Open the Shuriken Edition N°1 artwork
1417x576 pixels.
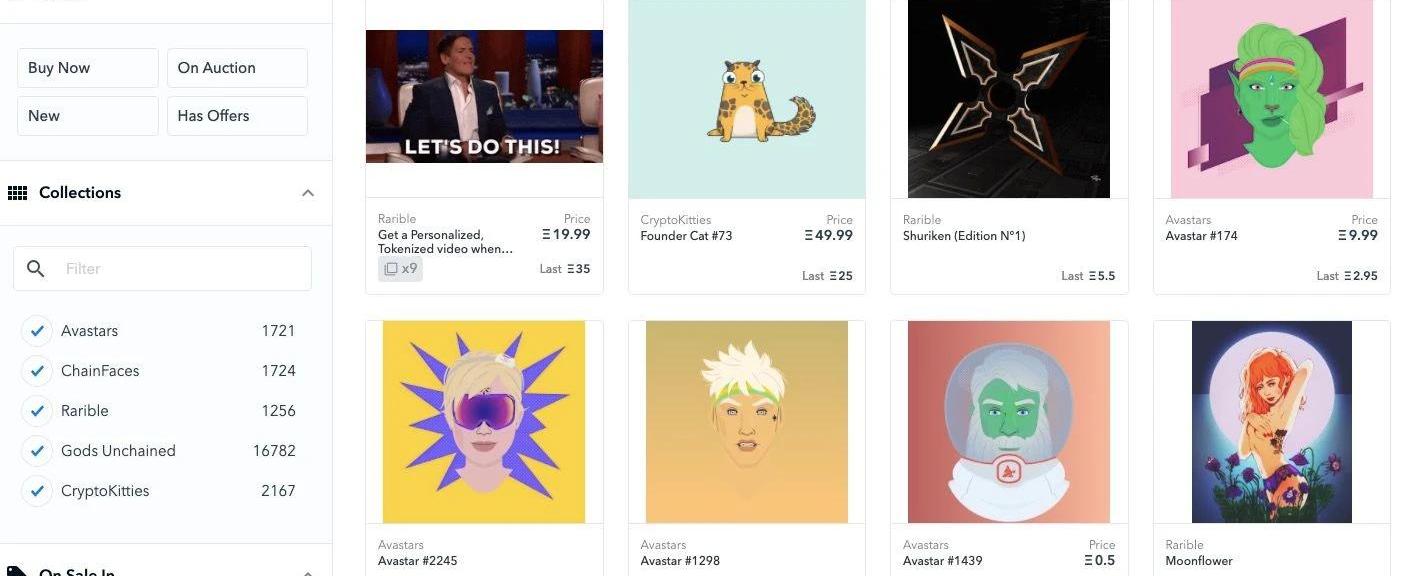(1009, 99)
